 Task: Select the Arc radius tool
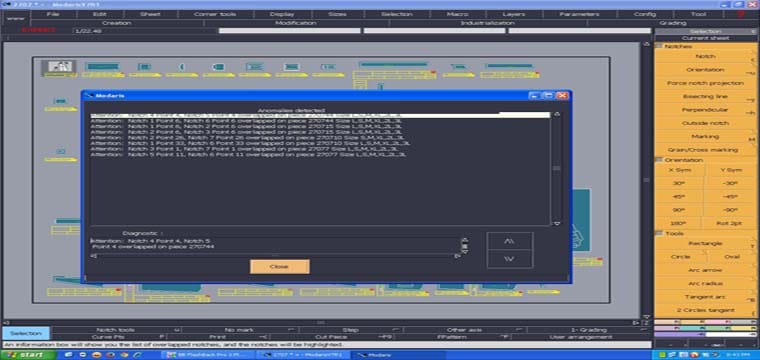click(x=705, y=283)
